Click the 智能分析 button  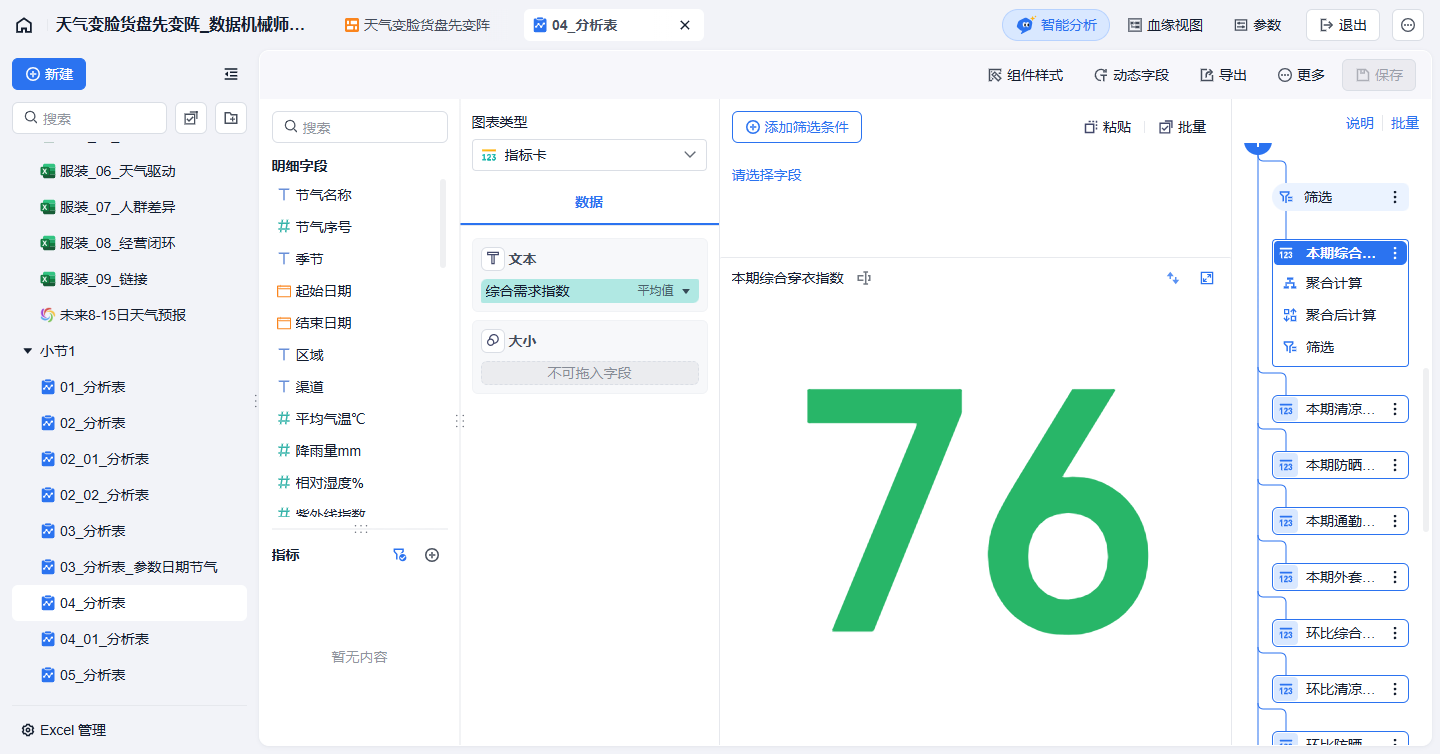point(1056,25)
